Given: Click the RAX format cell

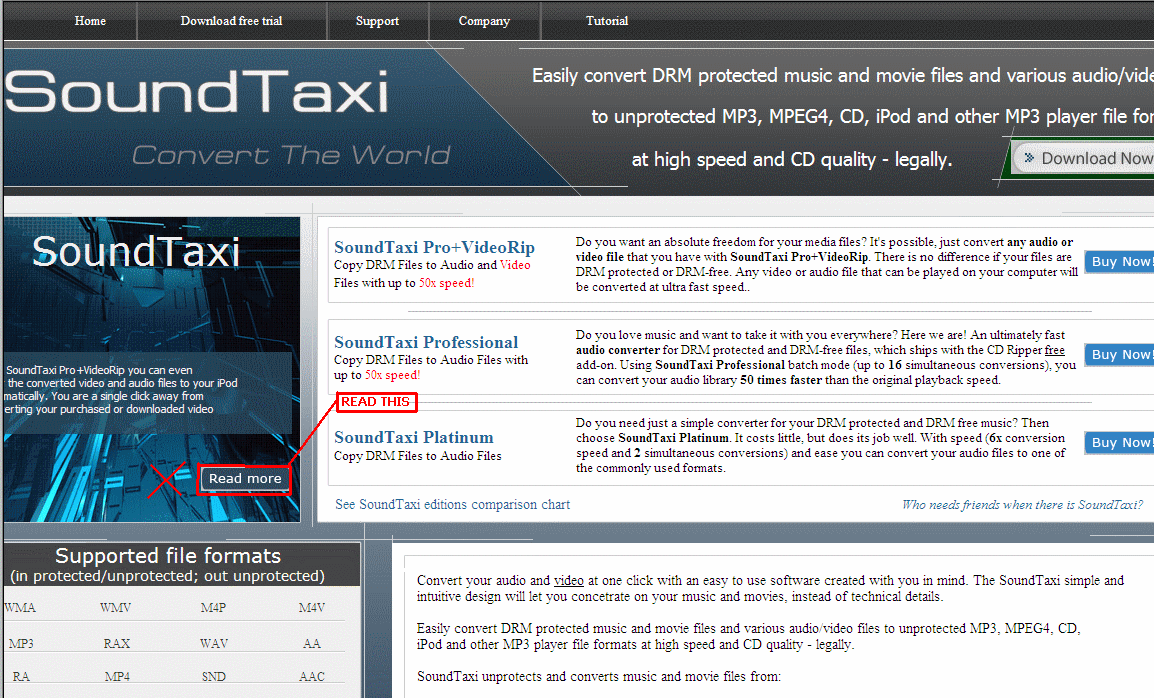Looking at the screenshot, I should point(116,644).
